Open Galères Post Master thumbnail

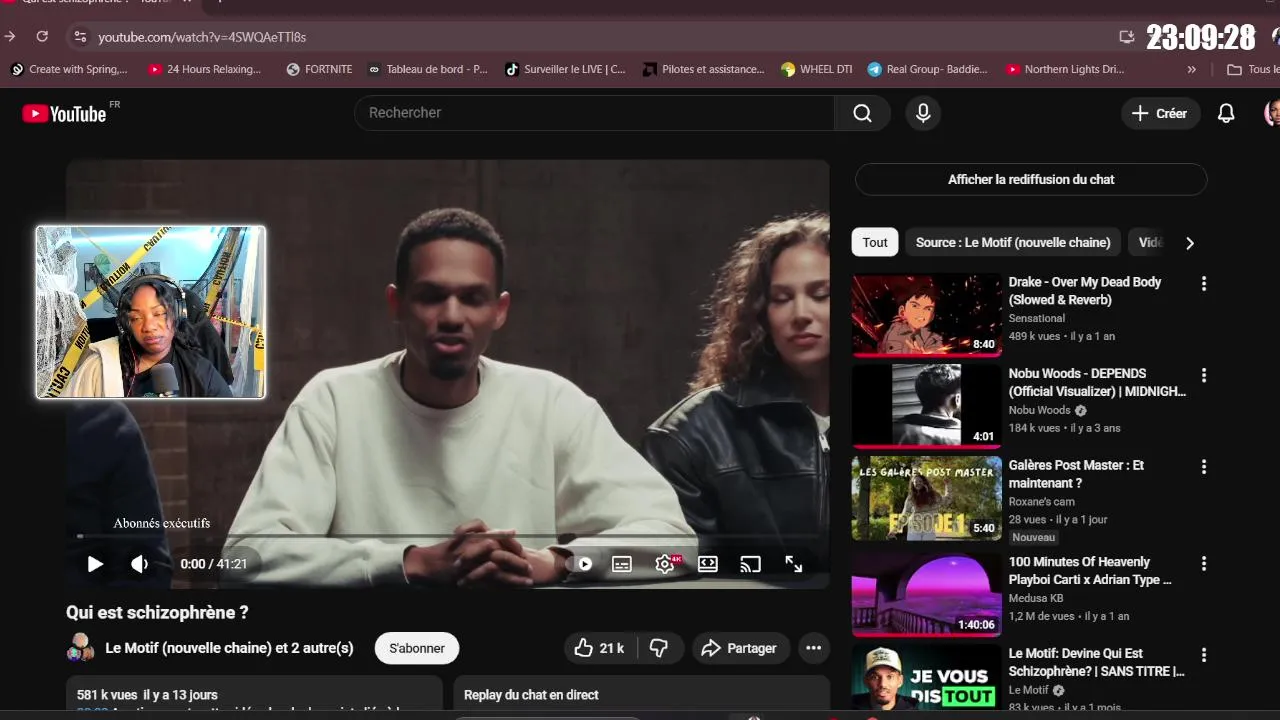[x=926, y=498]
